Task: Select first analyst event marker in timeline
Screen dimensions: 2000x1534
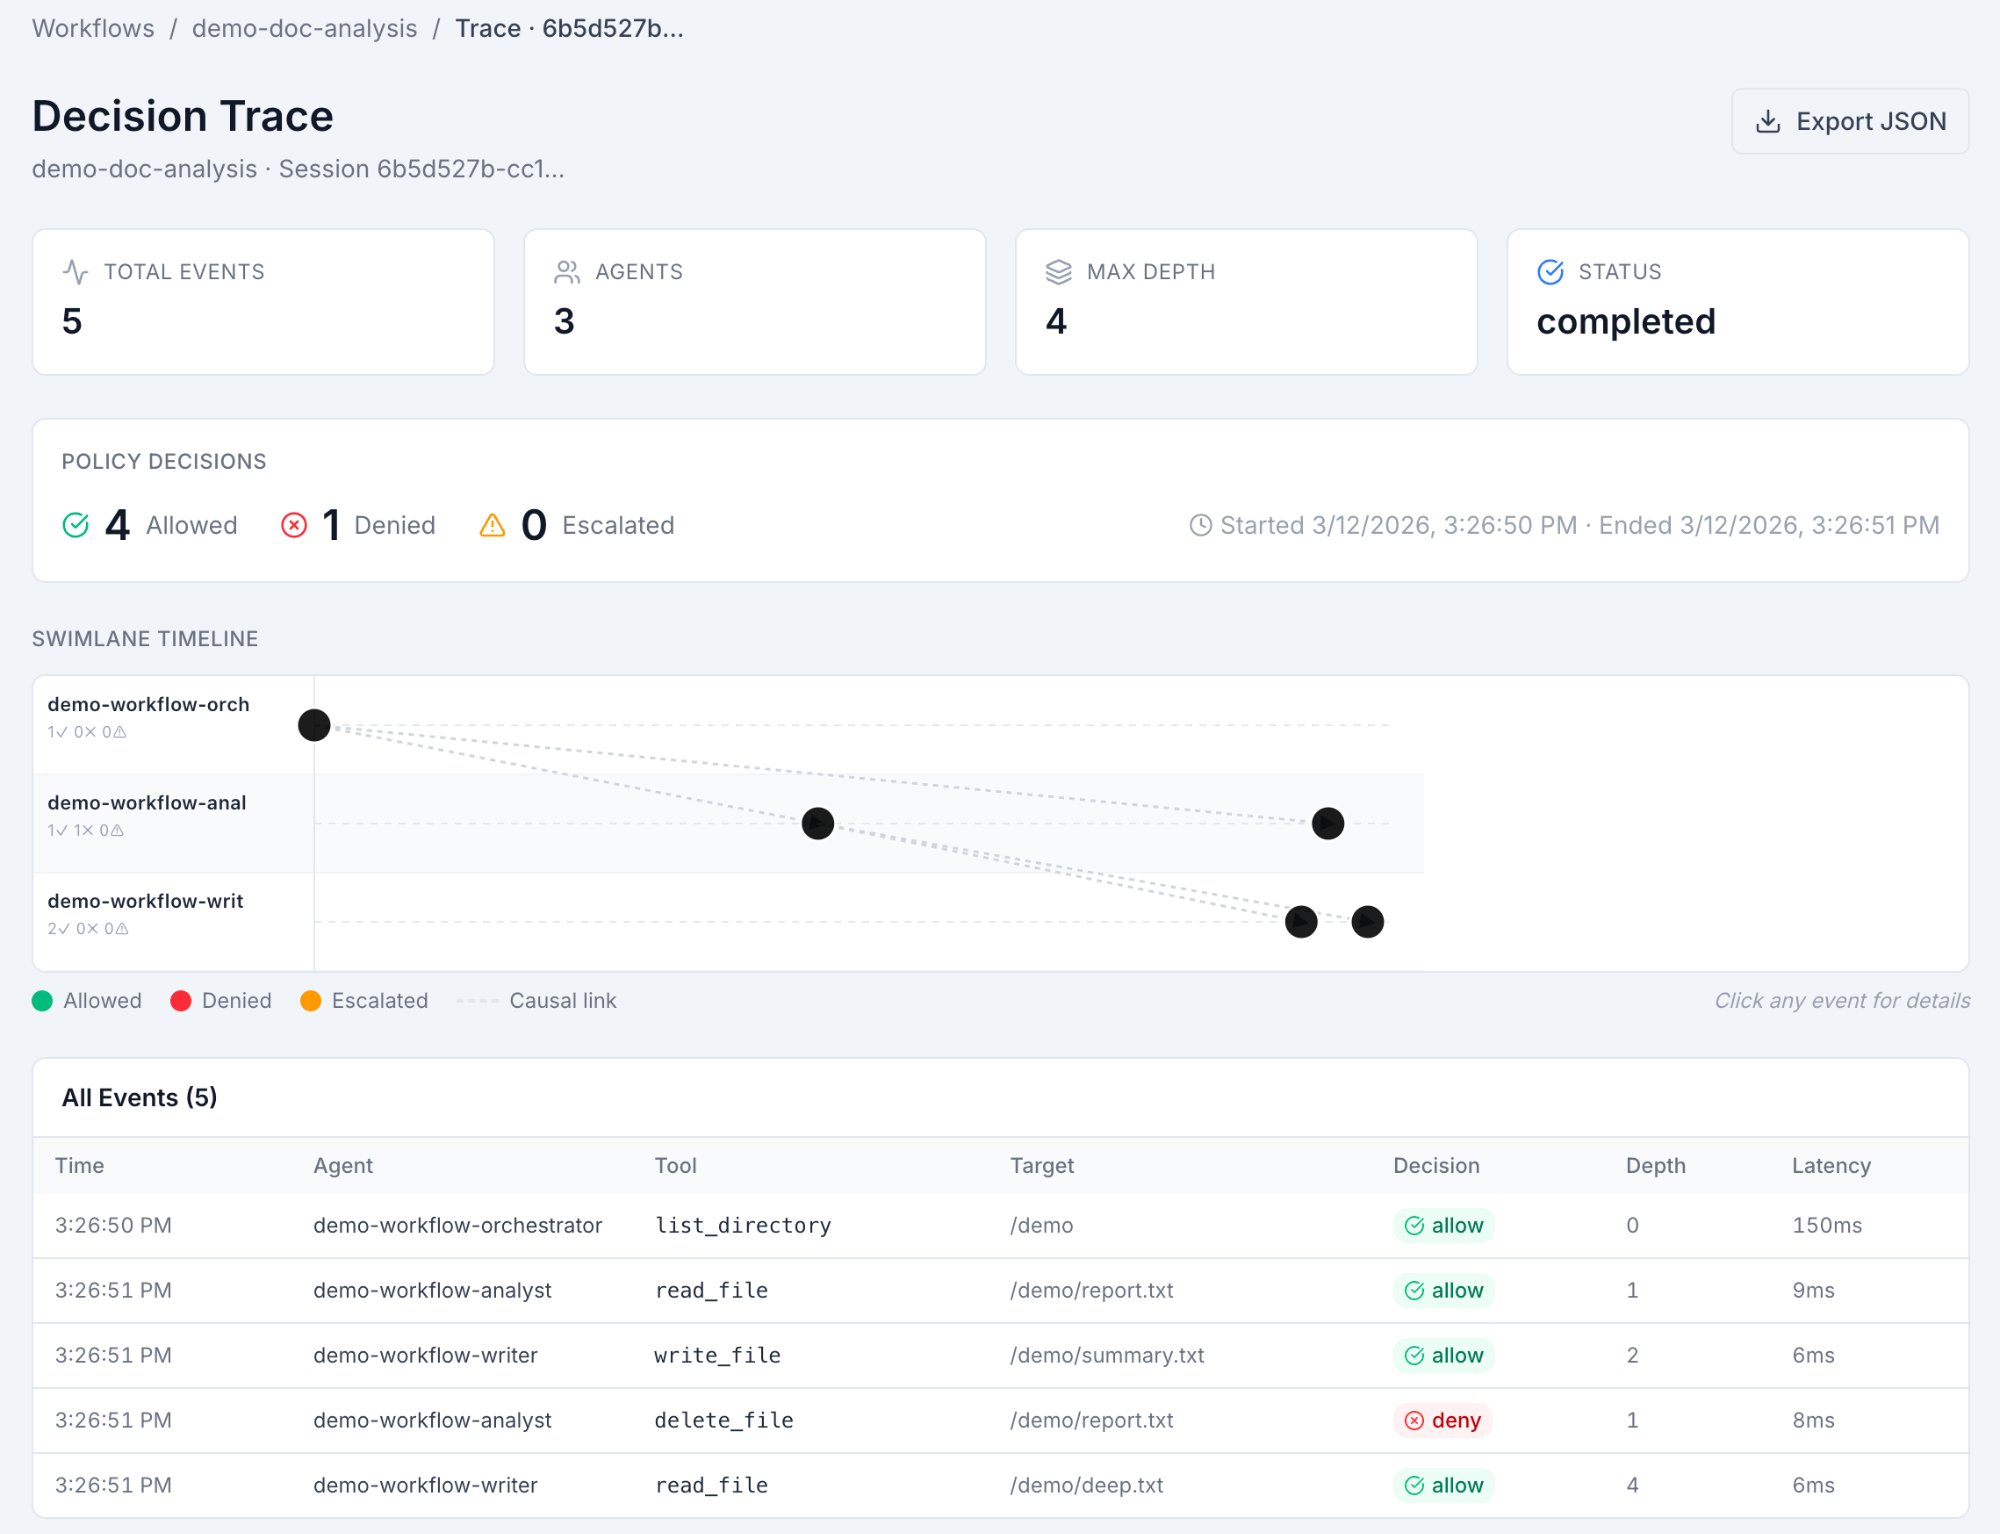Action: point(818,823)
